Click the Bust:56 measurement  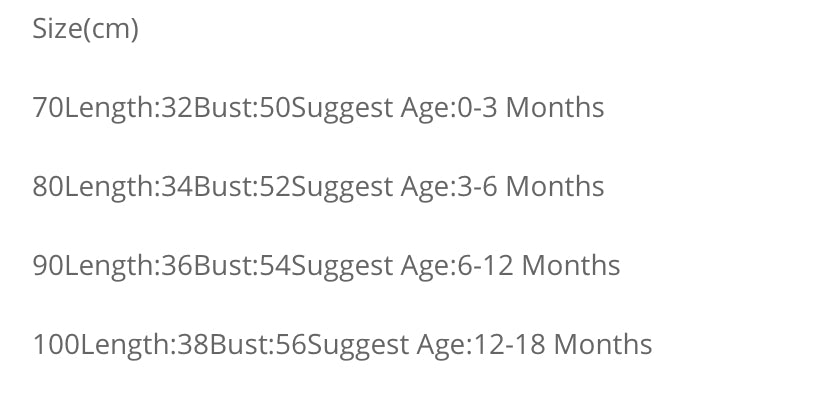click(x=258, y=344)
